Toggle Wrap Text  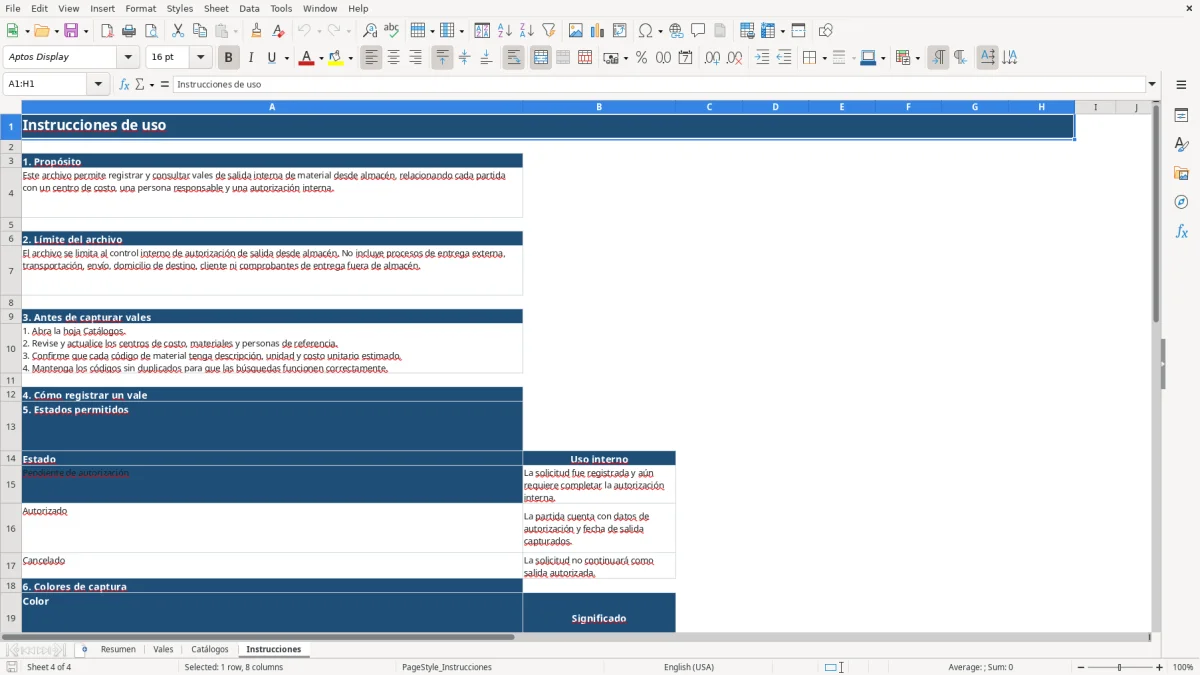[514, 58]
